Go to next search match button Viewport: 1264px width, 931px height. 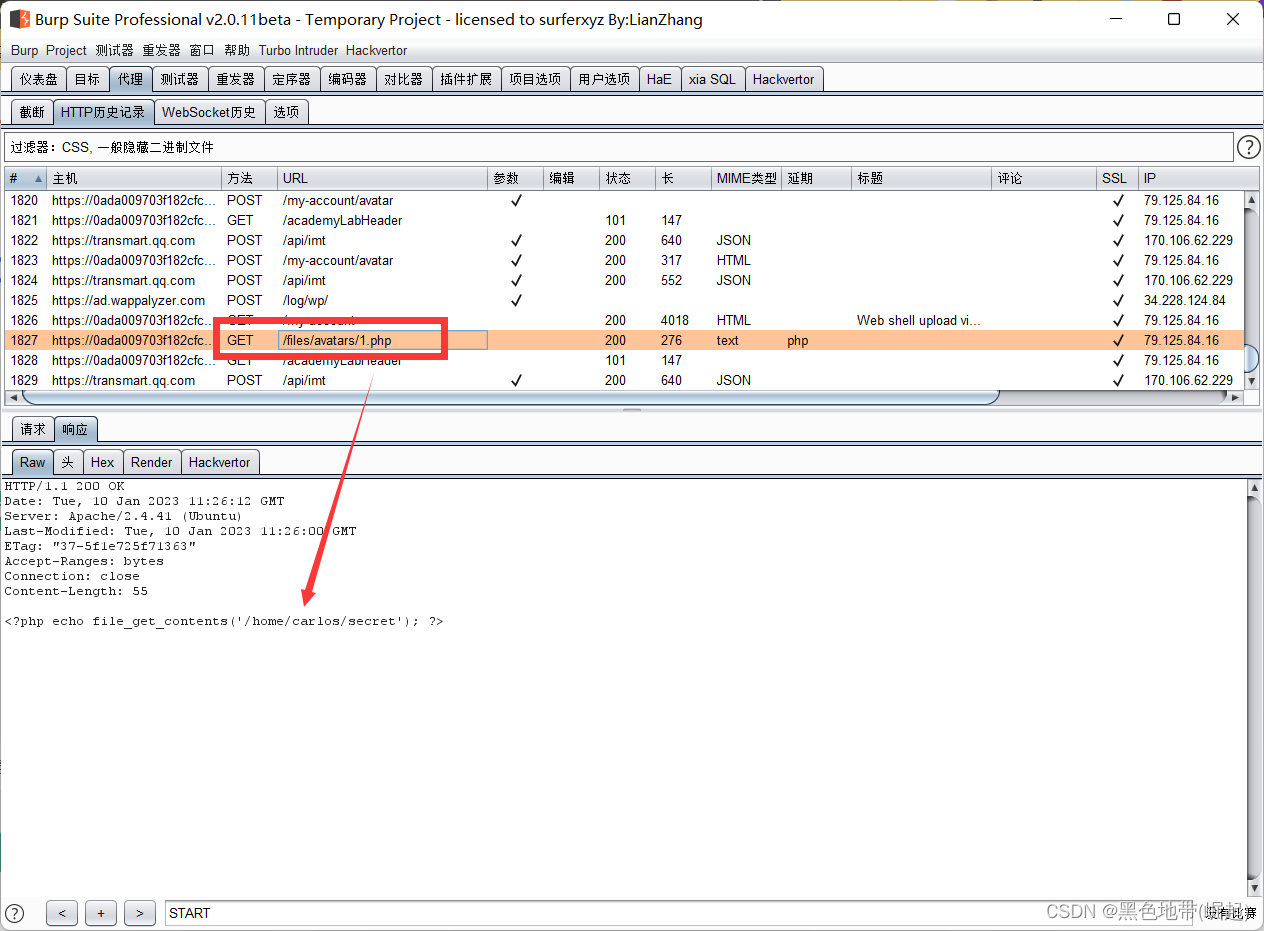pyautogui.click(x=140, y=913)
